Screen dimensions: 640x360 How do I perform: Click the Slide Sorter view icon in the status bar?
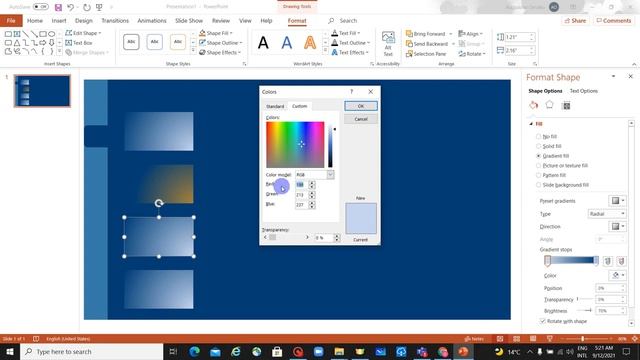tap(516, 339)
